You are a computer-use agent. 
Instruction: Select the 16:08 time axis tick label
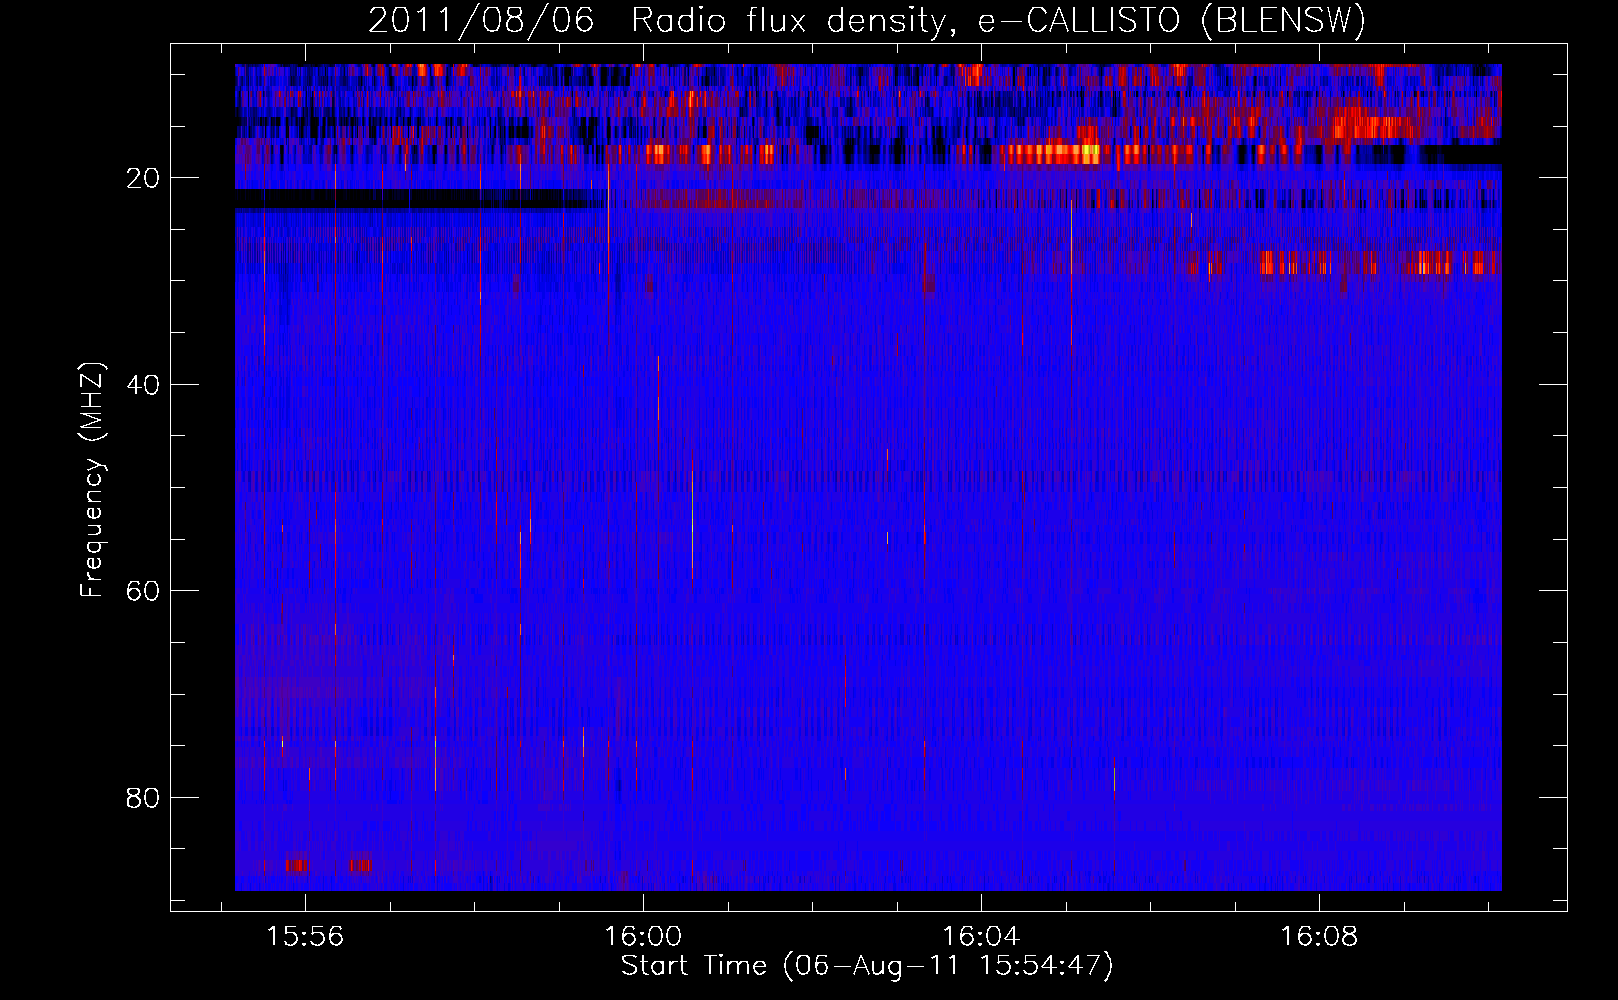1319,936
